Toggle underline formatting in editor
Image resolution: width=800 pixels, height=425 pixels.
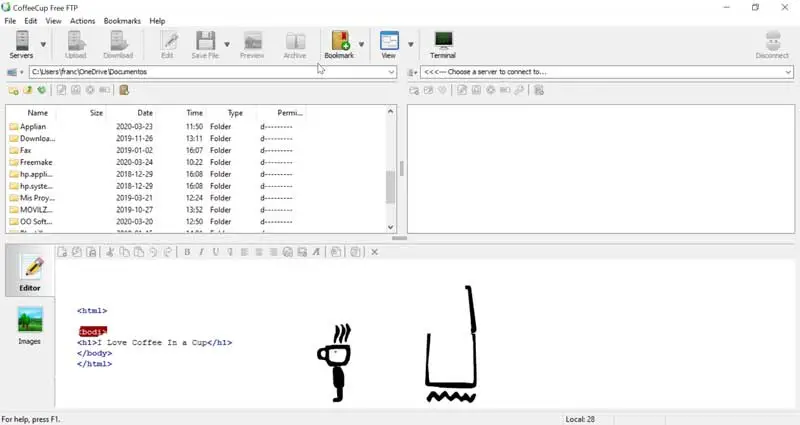[x=216, y=252]
